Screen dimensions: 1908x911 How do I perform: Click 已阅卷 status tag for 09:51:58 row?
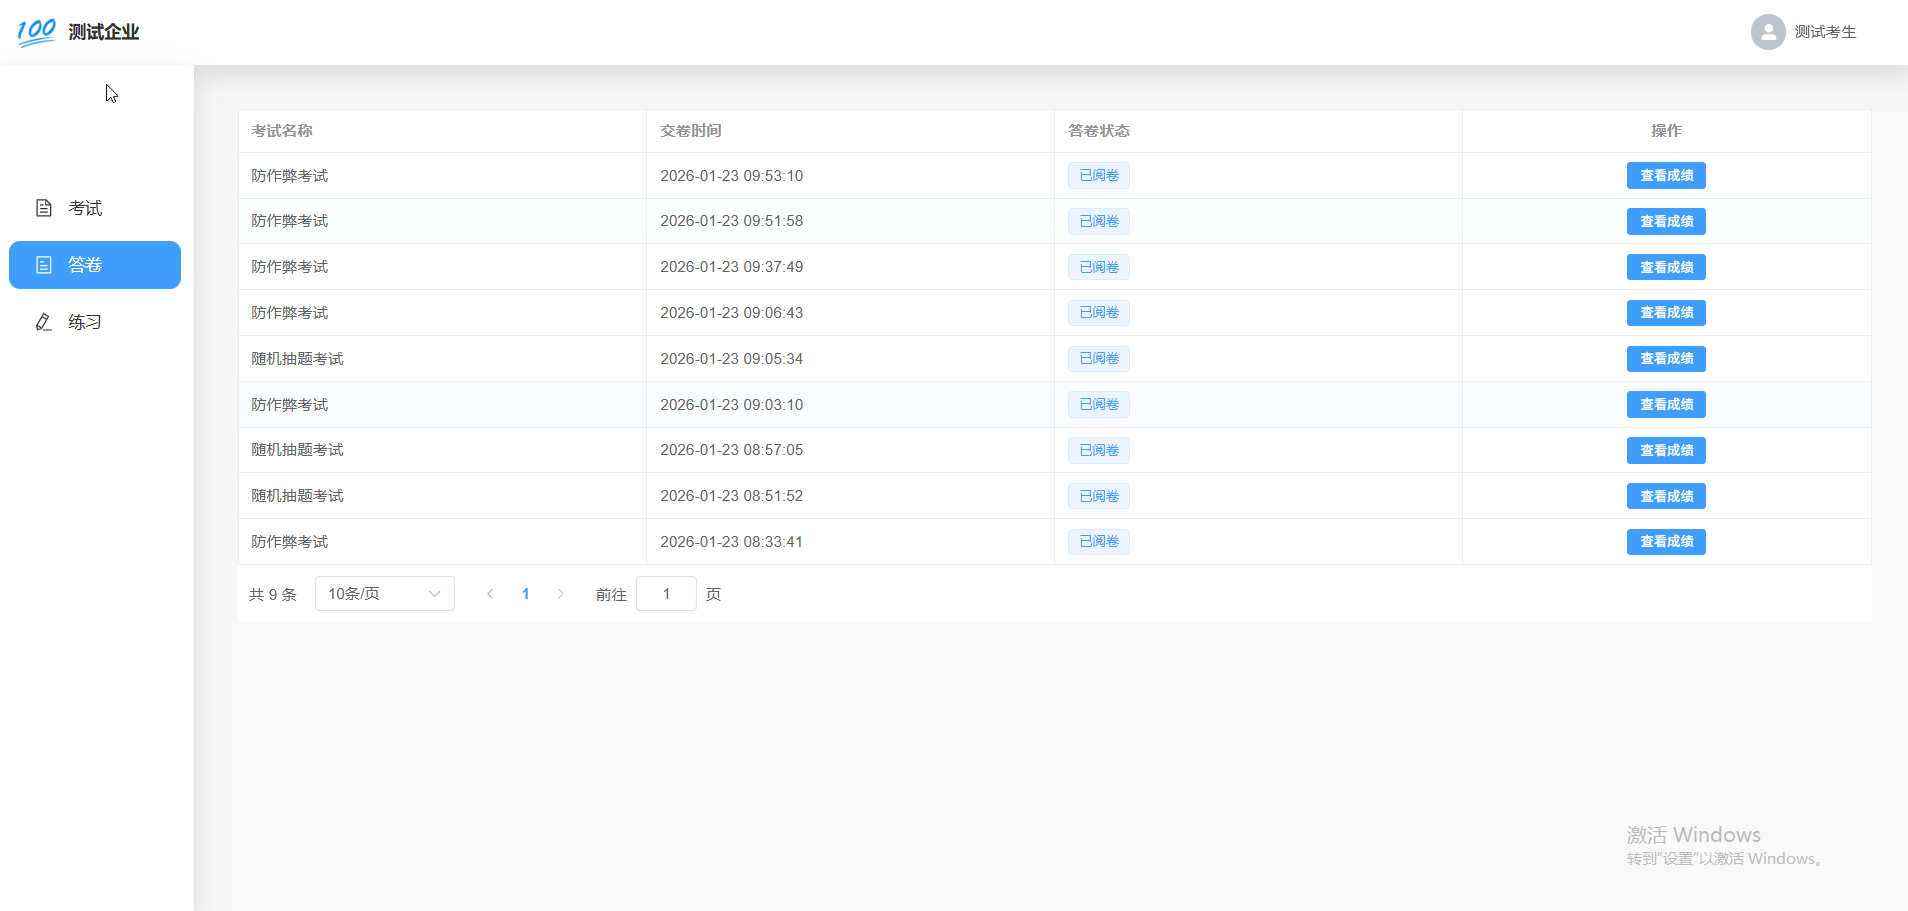1098,221
